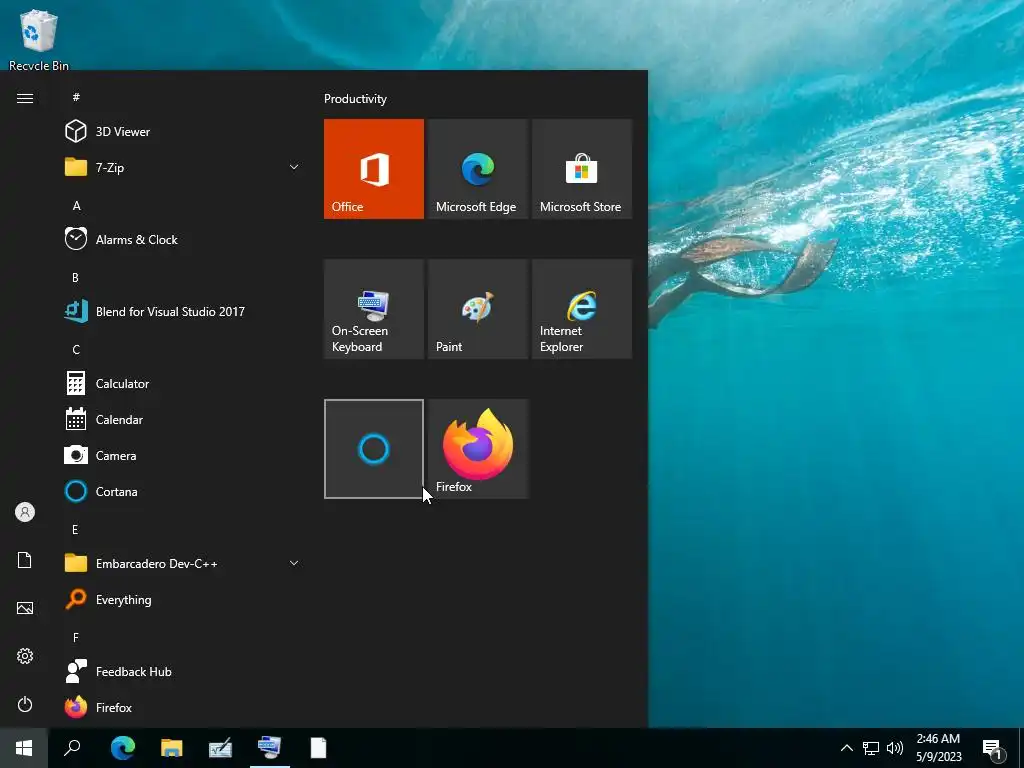Open Calendar from the app list
Screen dimensions: 1024x768
(x=182, y=419)
